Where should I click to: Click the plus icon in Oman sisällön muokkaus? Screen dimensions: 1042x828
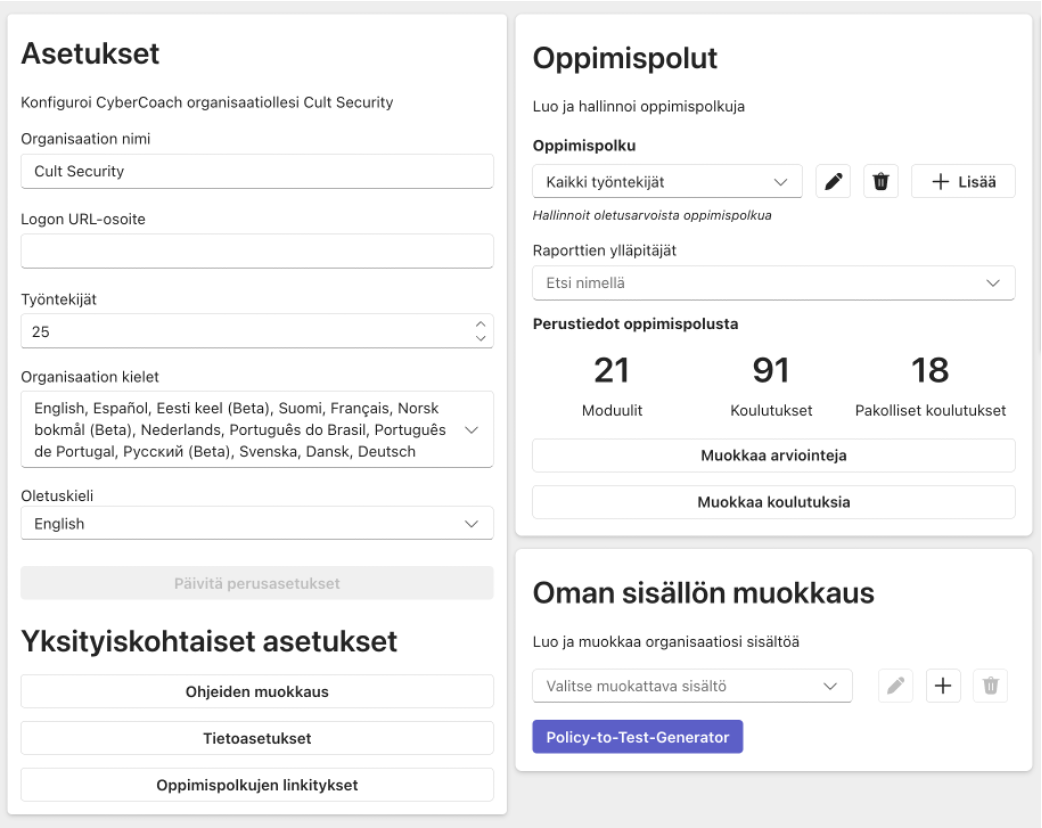(941, 686)
